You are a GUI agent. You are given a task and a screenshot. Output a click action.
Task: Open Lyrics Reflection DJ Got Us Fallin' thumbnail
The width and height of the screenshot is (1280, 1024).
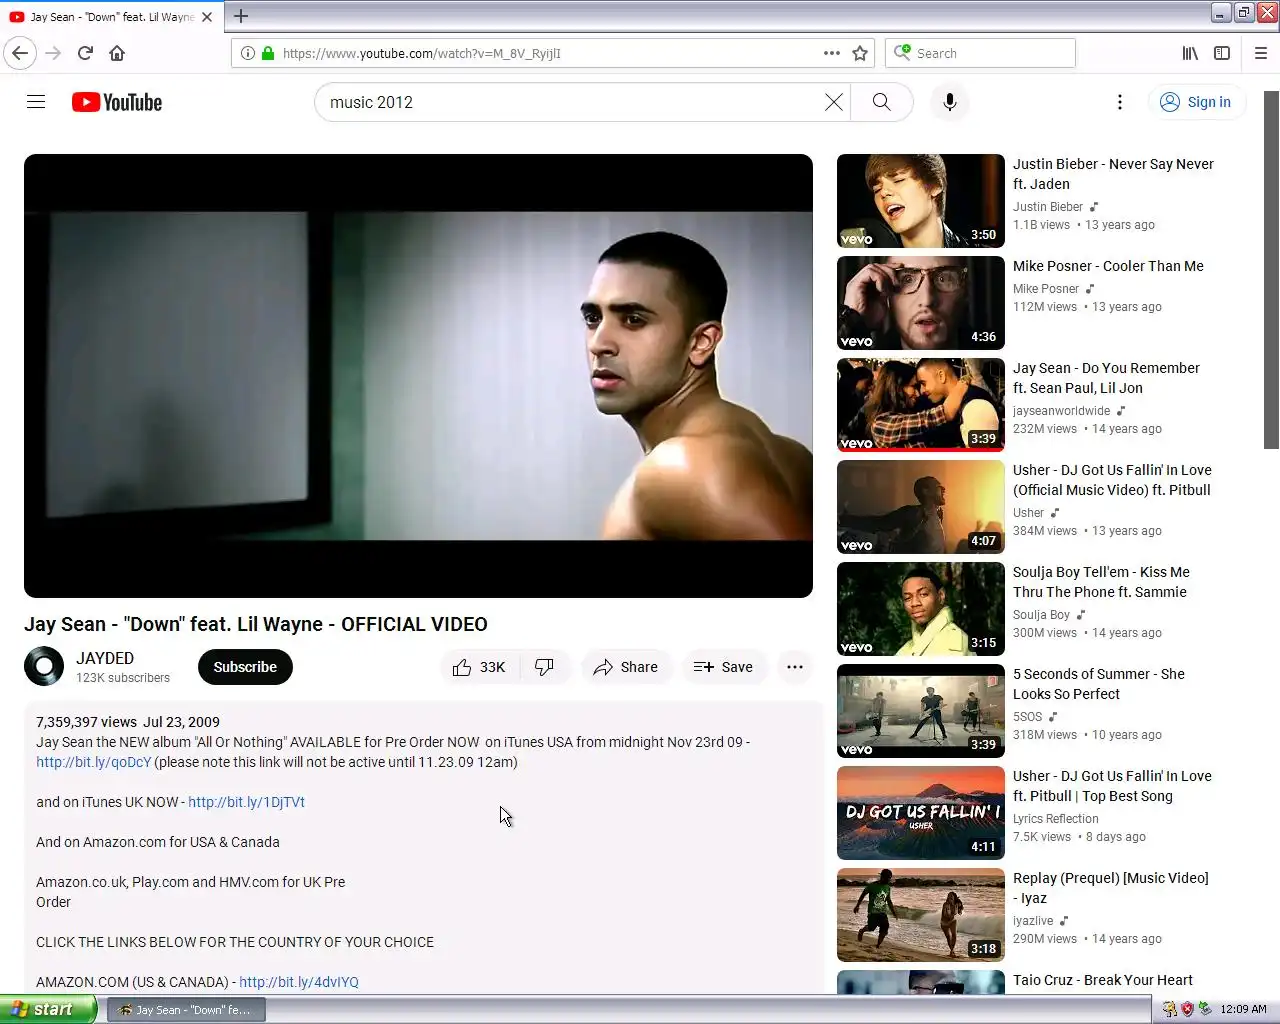click(x=921, y=813)
